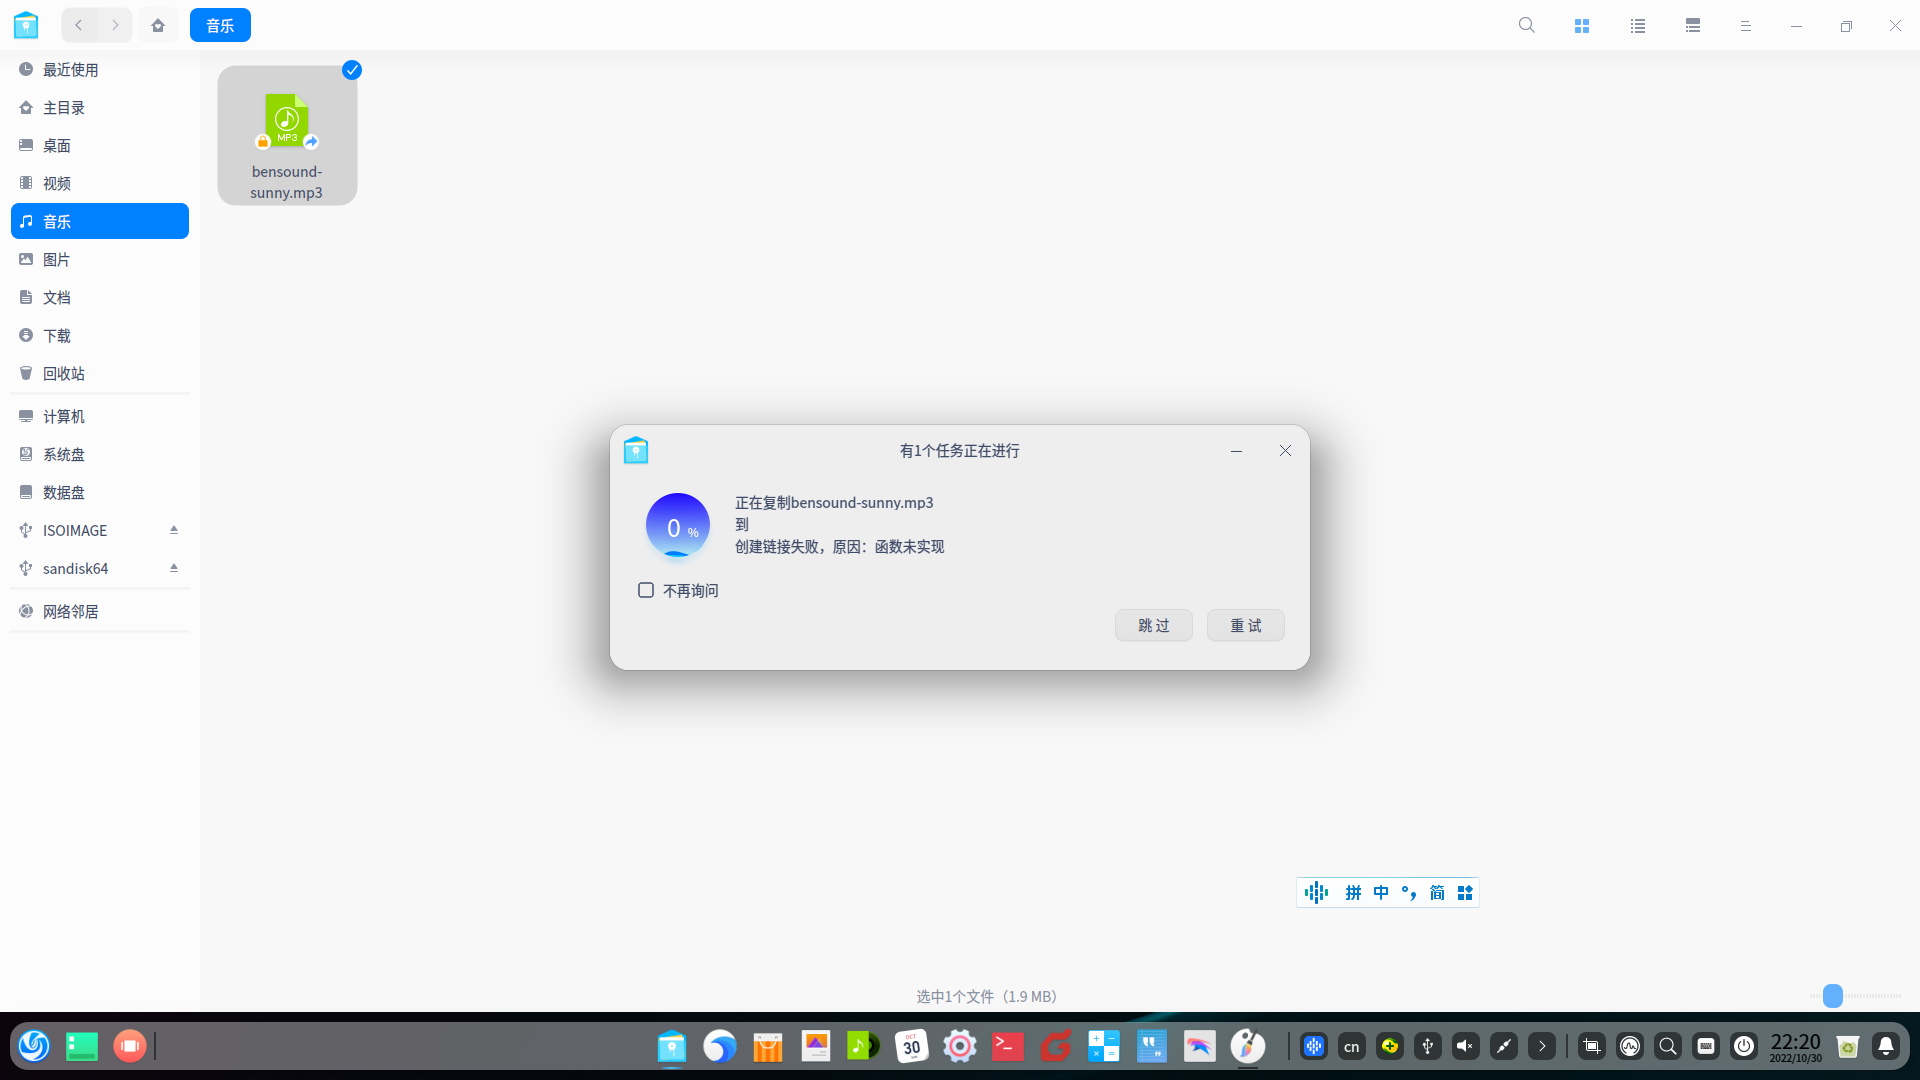The height and width of the screenshot is (1080, 1920).
Task: Toggle Chinese/English input with 中 icon
Action: (1381, 892)
